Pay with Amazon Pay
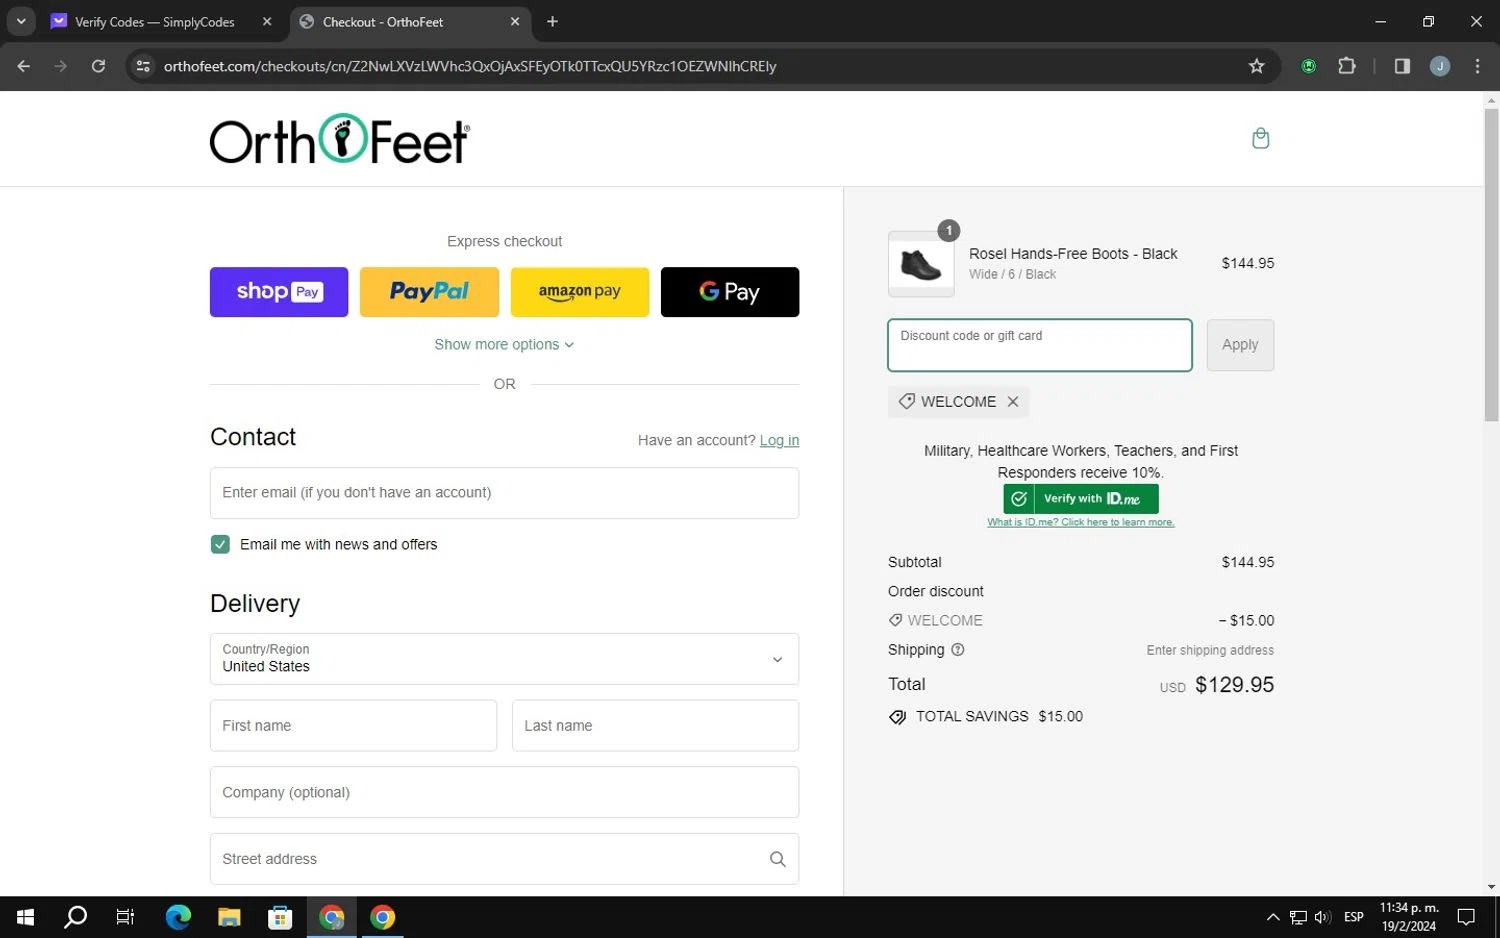The height and width of the screenshot is (938, 1500). [x=580, y=292]
